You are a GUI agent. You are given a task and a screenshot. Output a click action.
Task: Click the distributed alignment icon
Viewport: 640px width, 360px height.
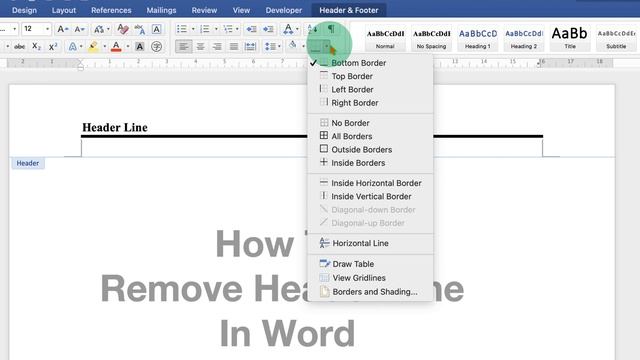coord(250,47)
